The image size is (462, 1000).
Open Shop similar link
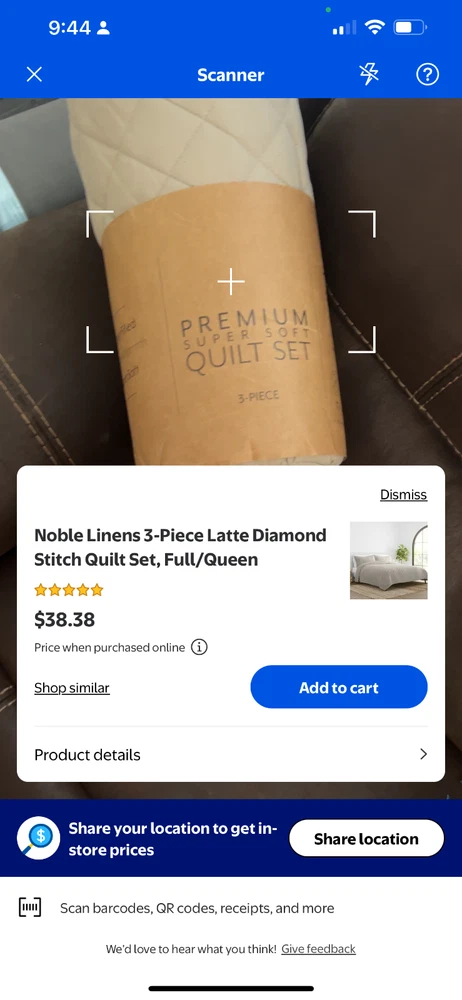click(71, 688)
